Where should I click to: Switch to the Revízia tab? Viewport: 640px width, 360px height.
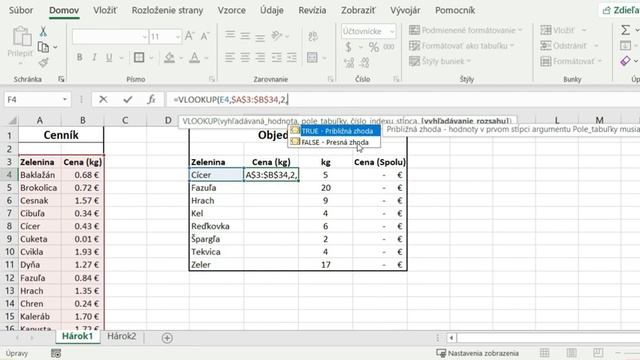(x=312, y=10)
